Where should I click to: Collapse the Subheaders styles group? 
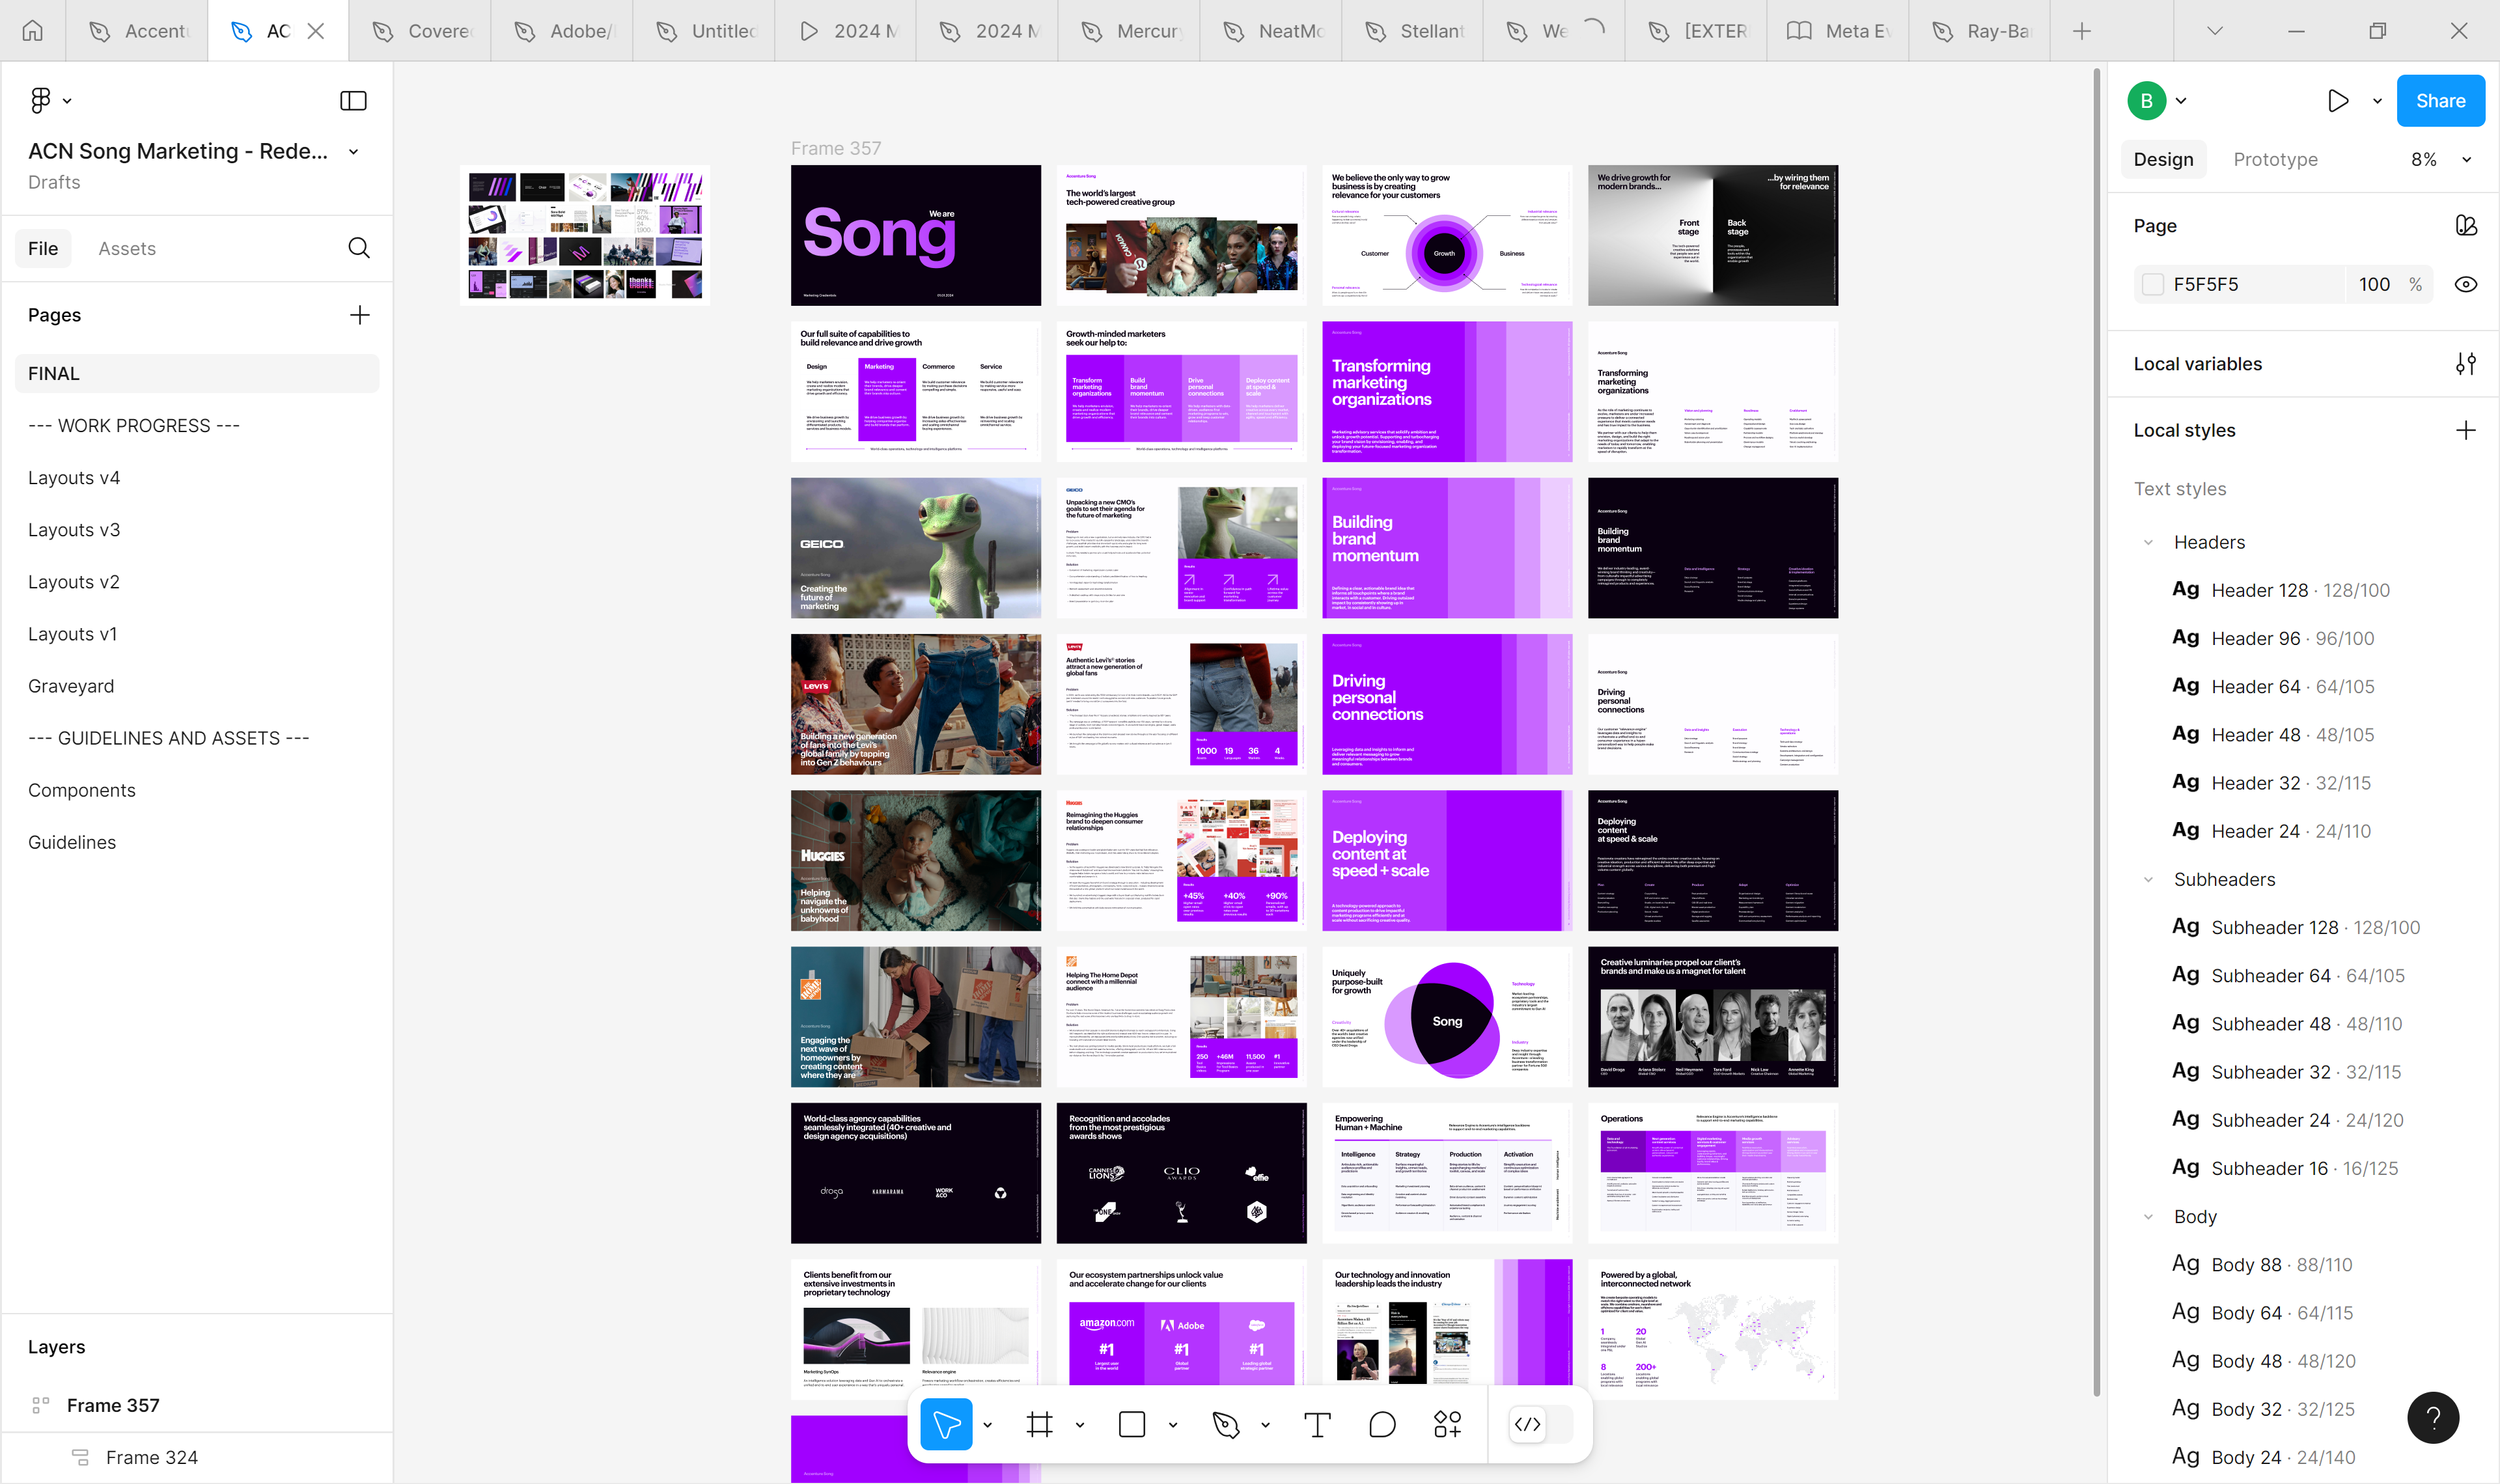pyautogui.click(x=2148, y=879)
